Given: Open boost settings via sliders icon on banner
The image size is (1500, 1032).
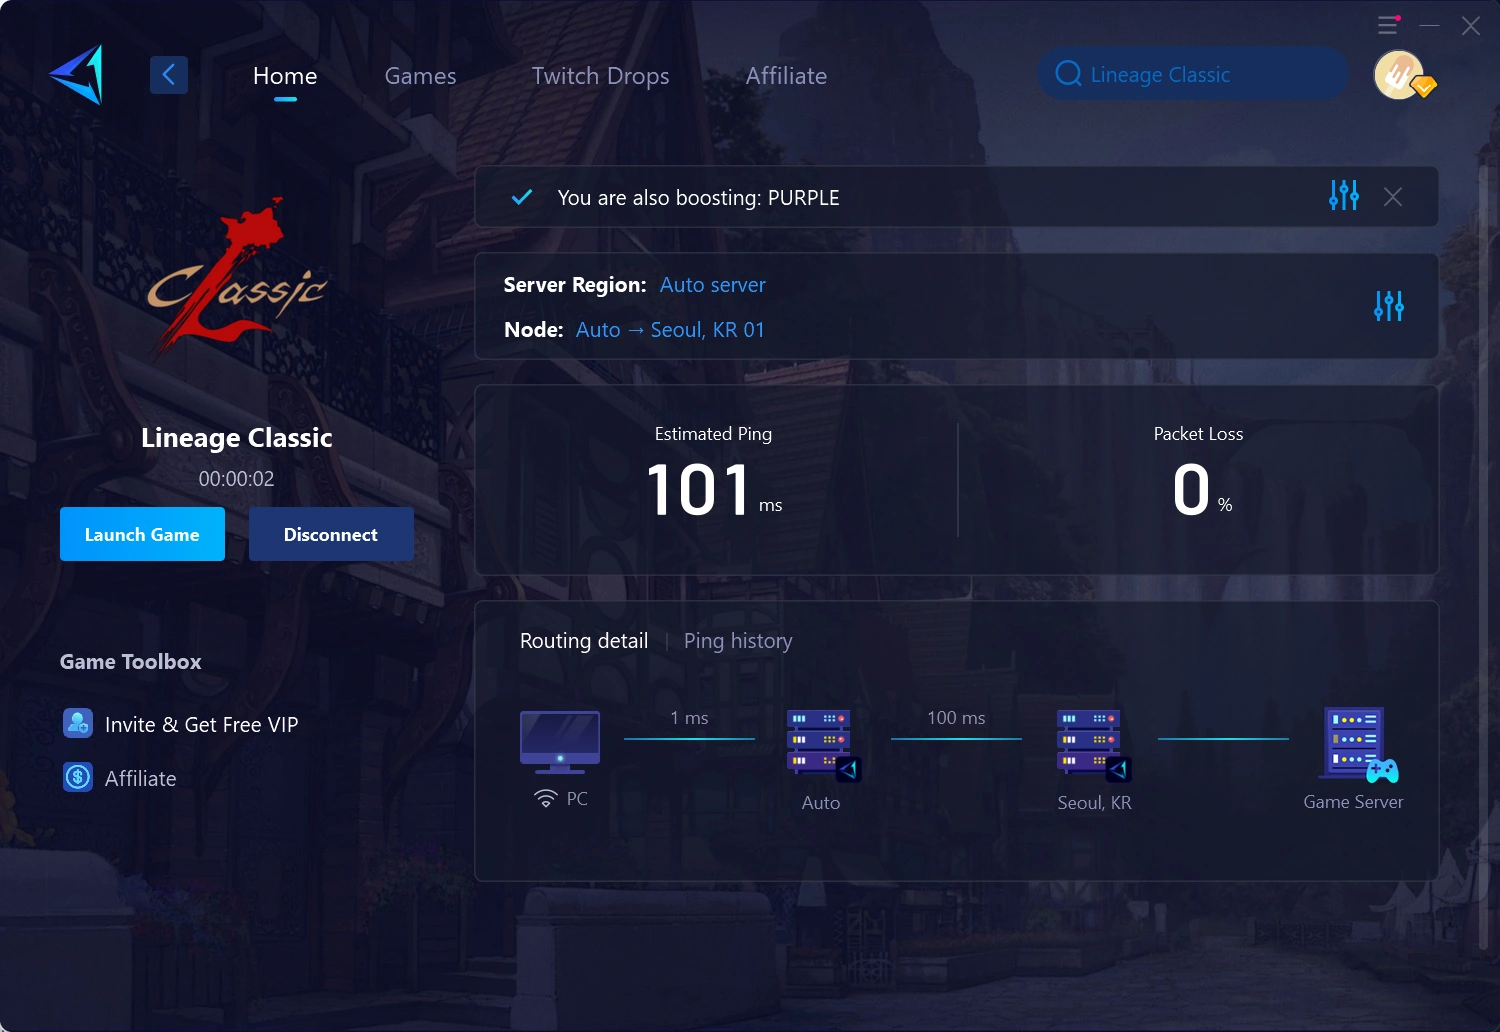Looking at the screenshot, I should point(1343,196).
